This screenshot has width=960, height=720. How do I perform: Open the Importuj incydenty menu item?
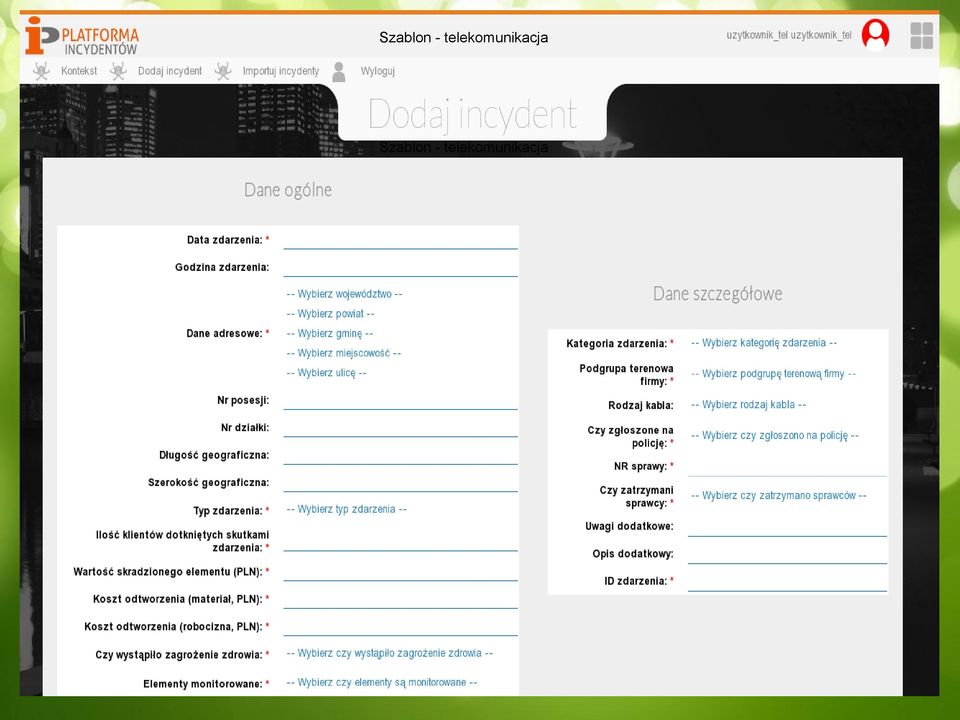tap(280, 71)
